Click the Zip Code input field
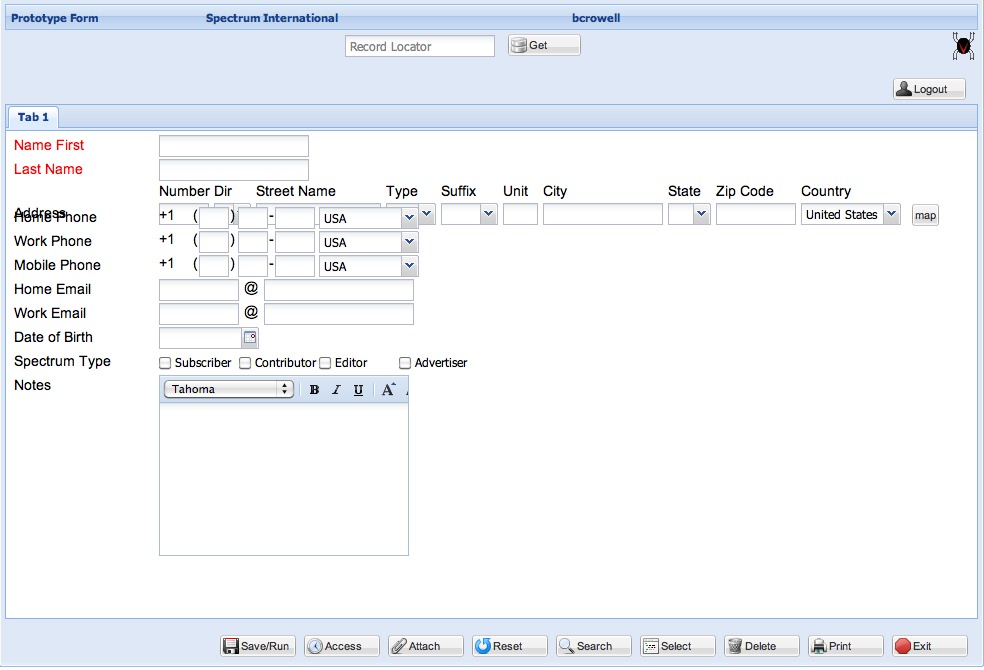984x670 pixels. pos(756,214)
